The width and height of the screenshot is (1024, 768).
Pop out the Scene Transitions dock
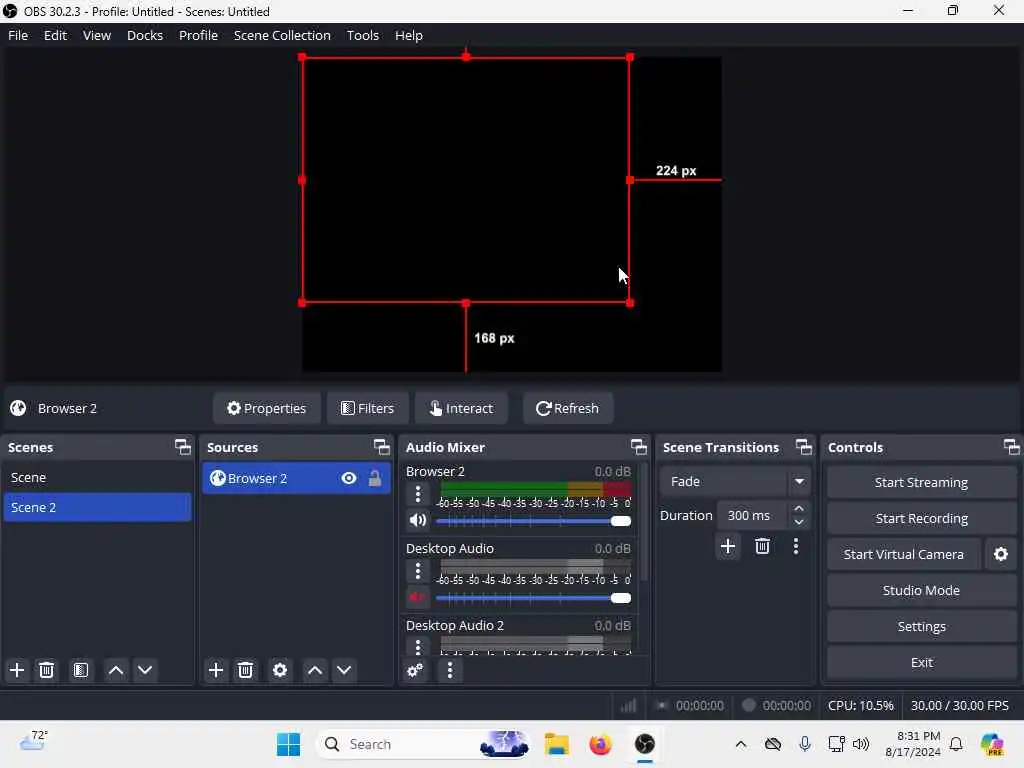click(x=804, y=447)
